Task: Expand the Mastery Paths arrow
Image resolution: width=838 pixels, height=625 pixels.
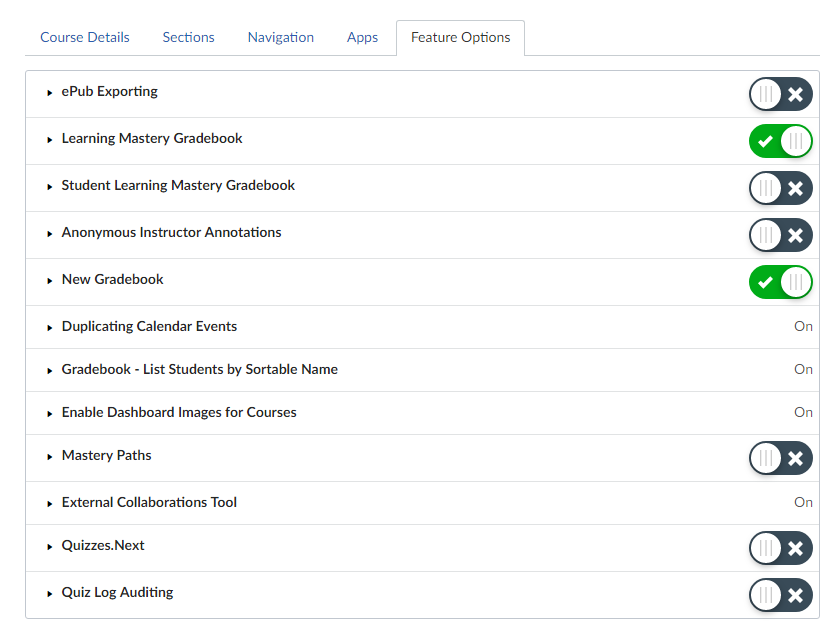Action: click(50, 457)
